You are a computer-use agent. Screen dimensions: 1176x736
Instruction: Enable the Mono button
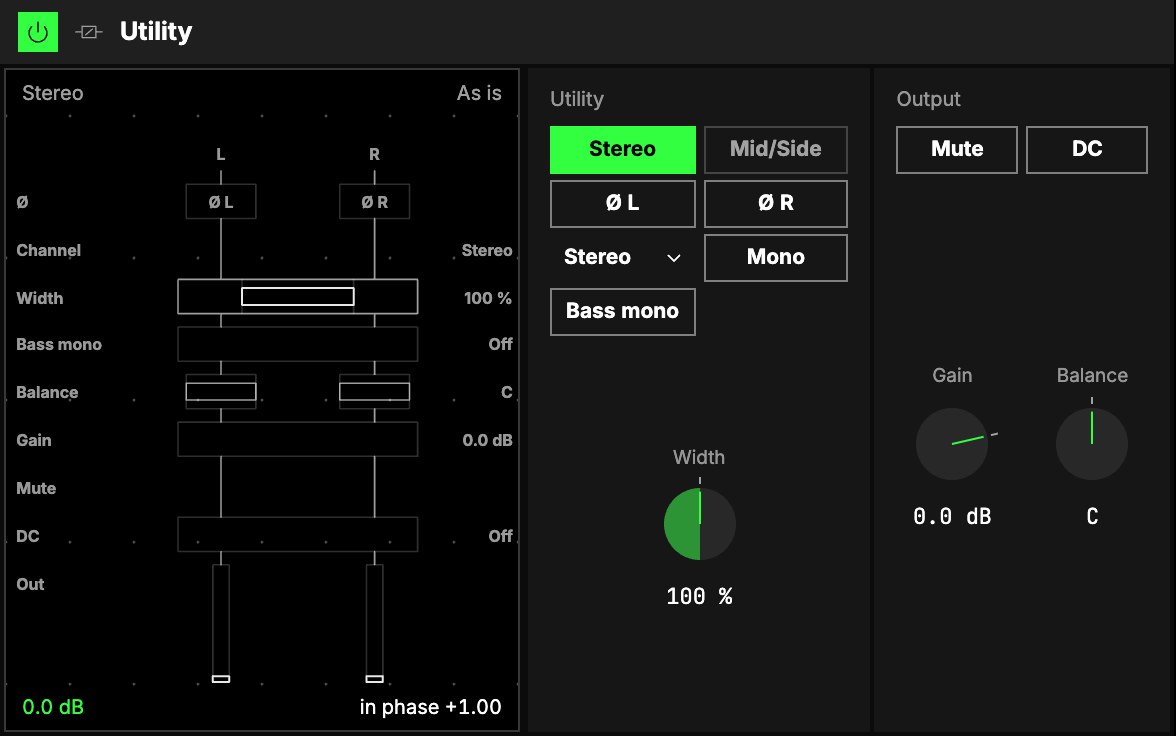tap(776, 257)
